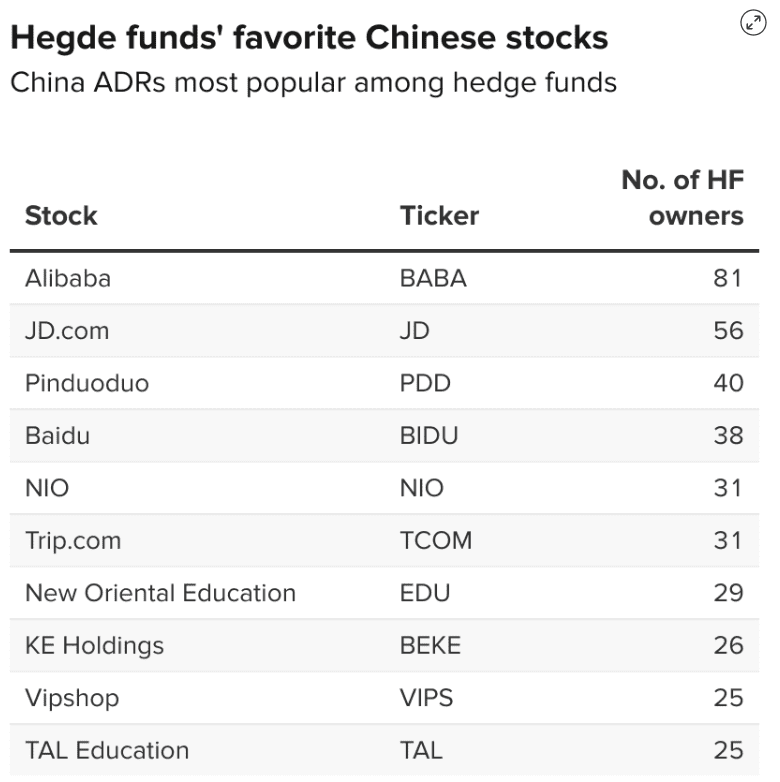This screenshot has height=782, width=780.
Task: Click the EDU ticker symbol
Action: pyautogui.click(x=425, y=593)
